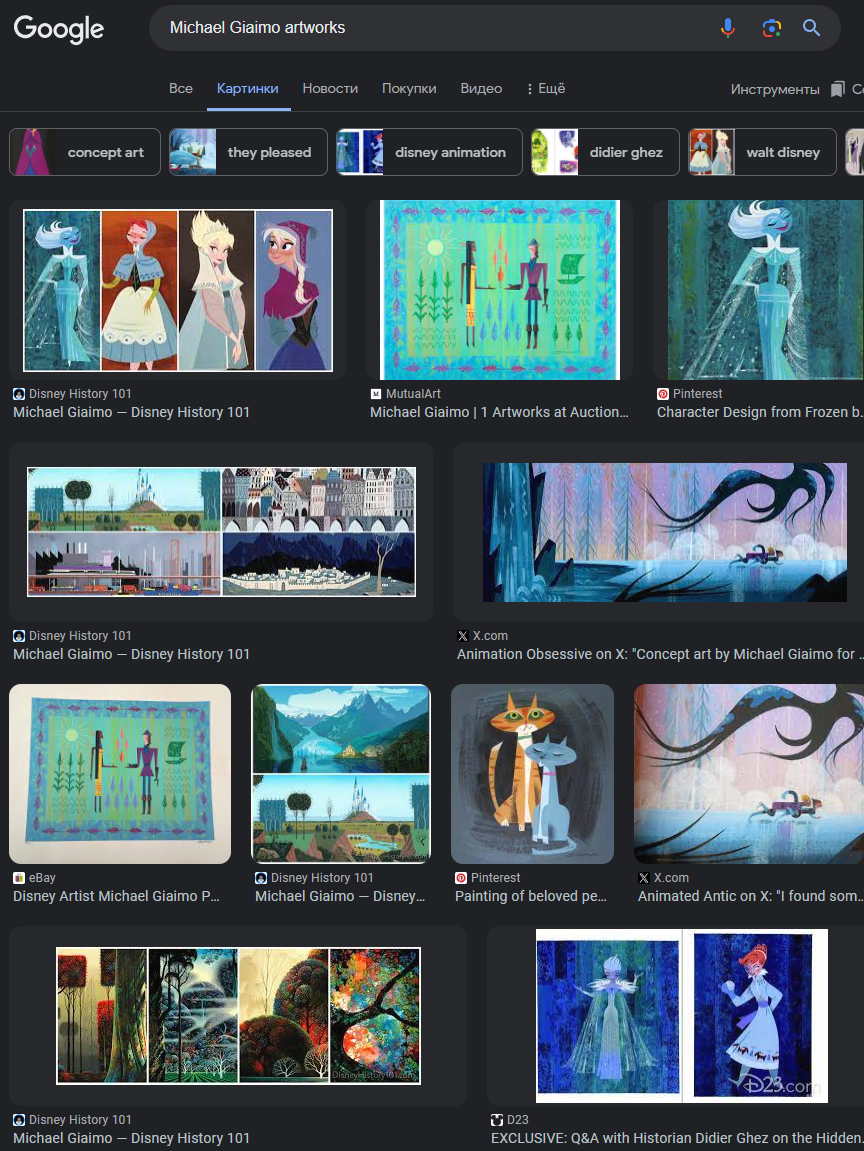Apply disney animation filter chip
864x1151 pixels.
[x=429, y=152]
